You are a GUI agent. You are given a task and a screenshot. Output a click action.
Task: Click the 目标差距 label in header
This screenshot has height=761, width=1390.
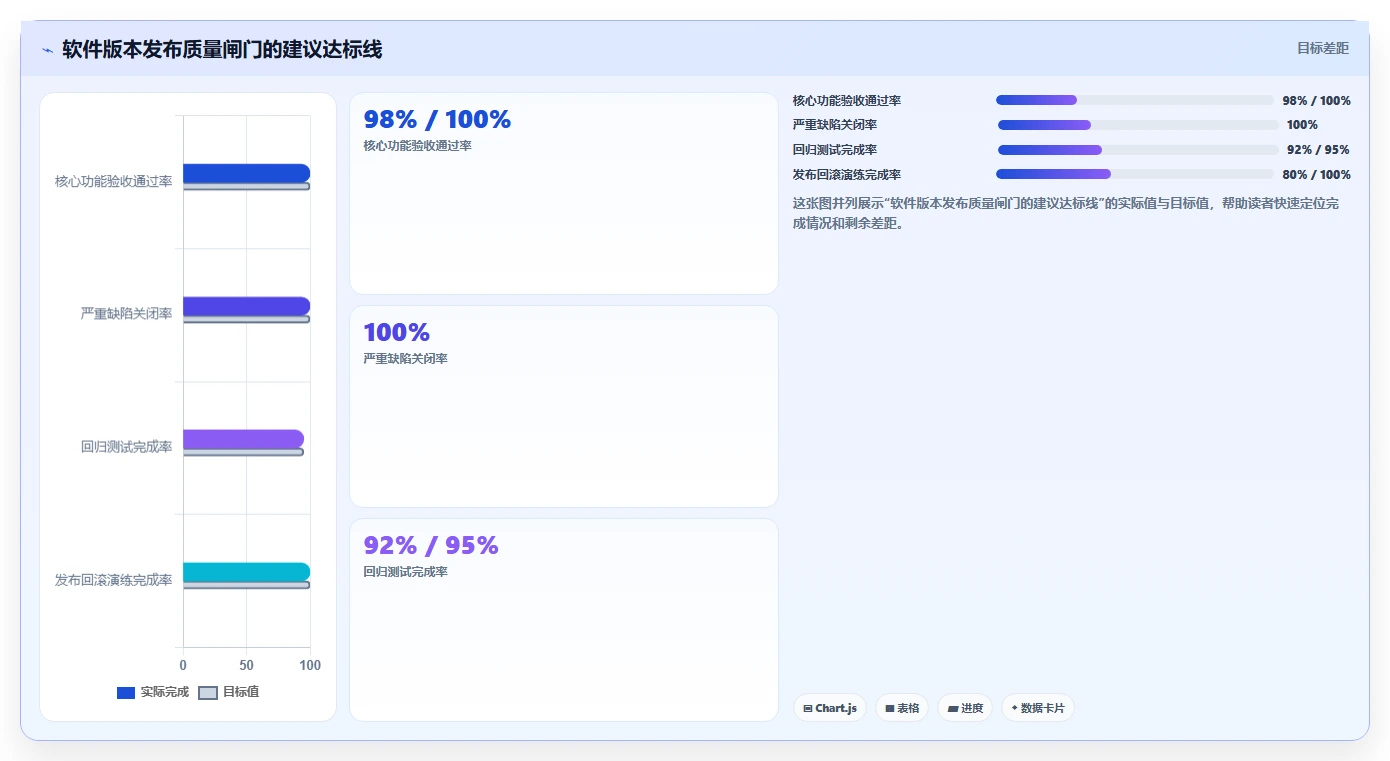pos(1323,48)
